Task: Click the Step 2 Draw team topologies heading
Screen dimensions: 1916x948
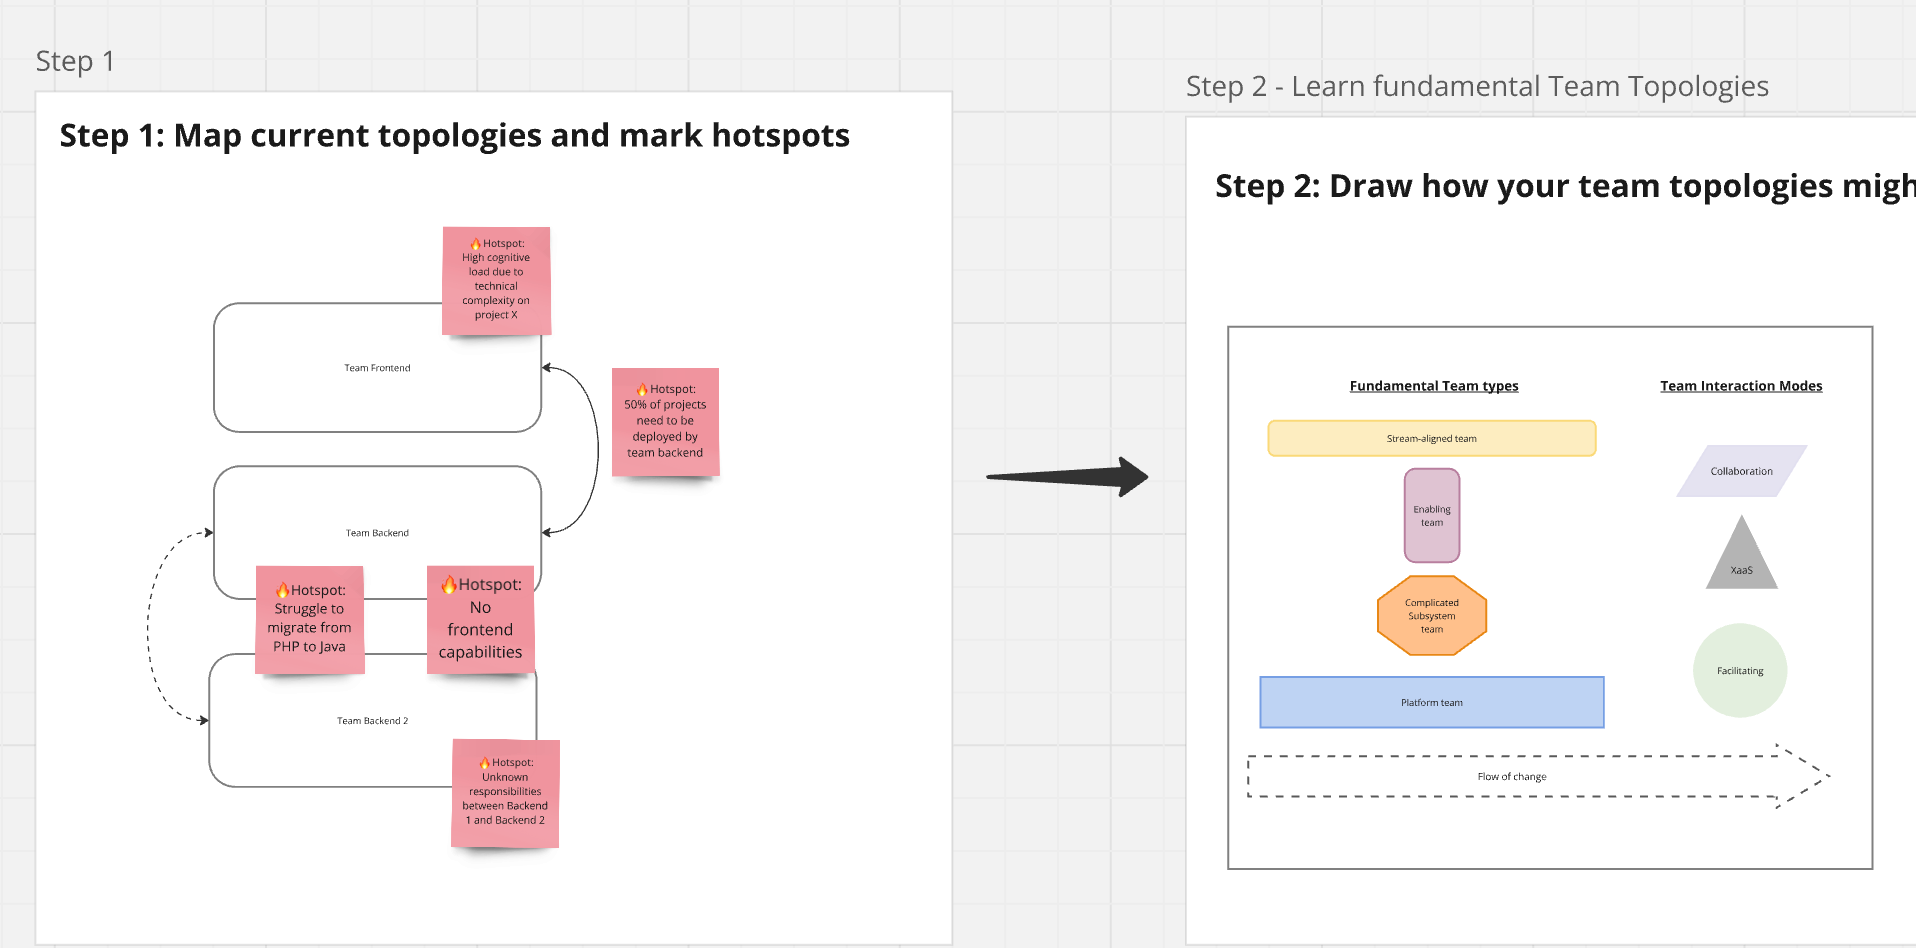Action: pyautogui.click(x=1565, y=186)
